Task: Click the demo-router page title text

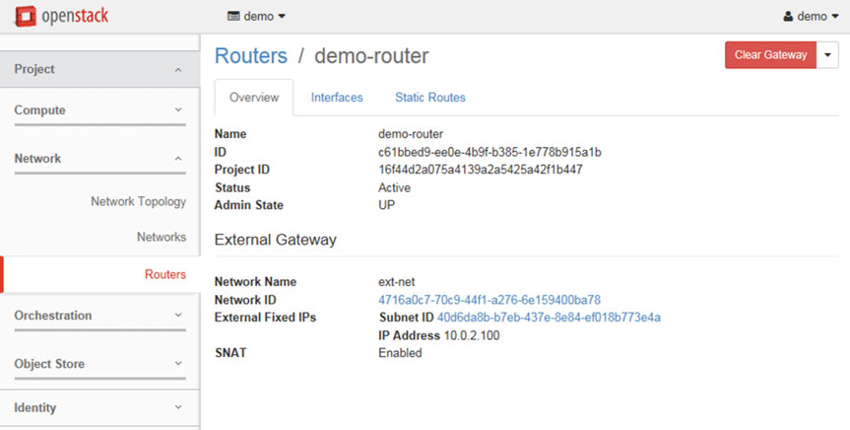Action: click(371, 56)
